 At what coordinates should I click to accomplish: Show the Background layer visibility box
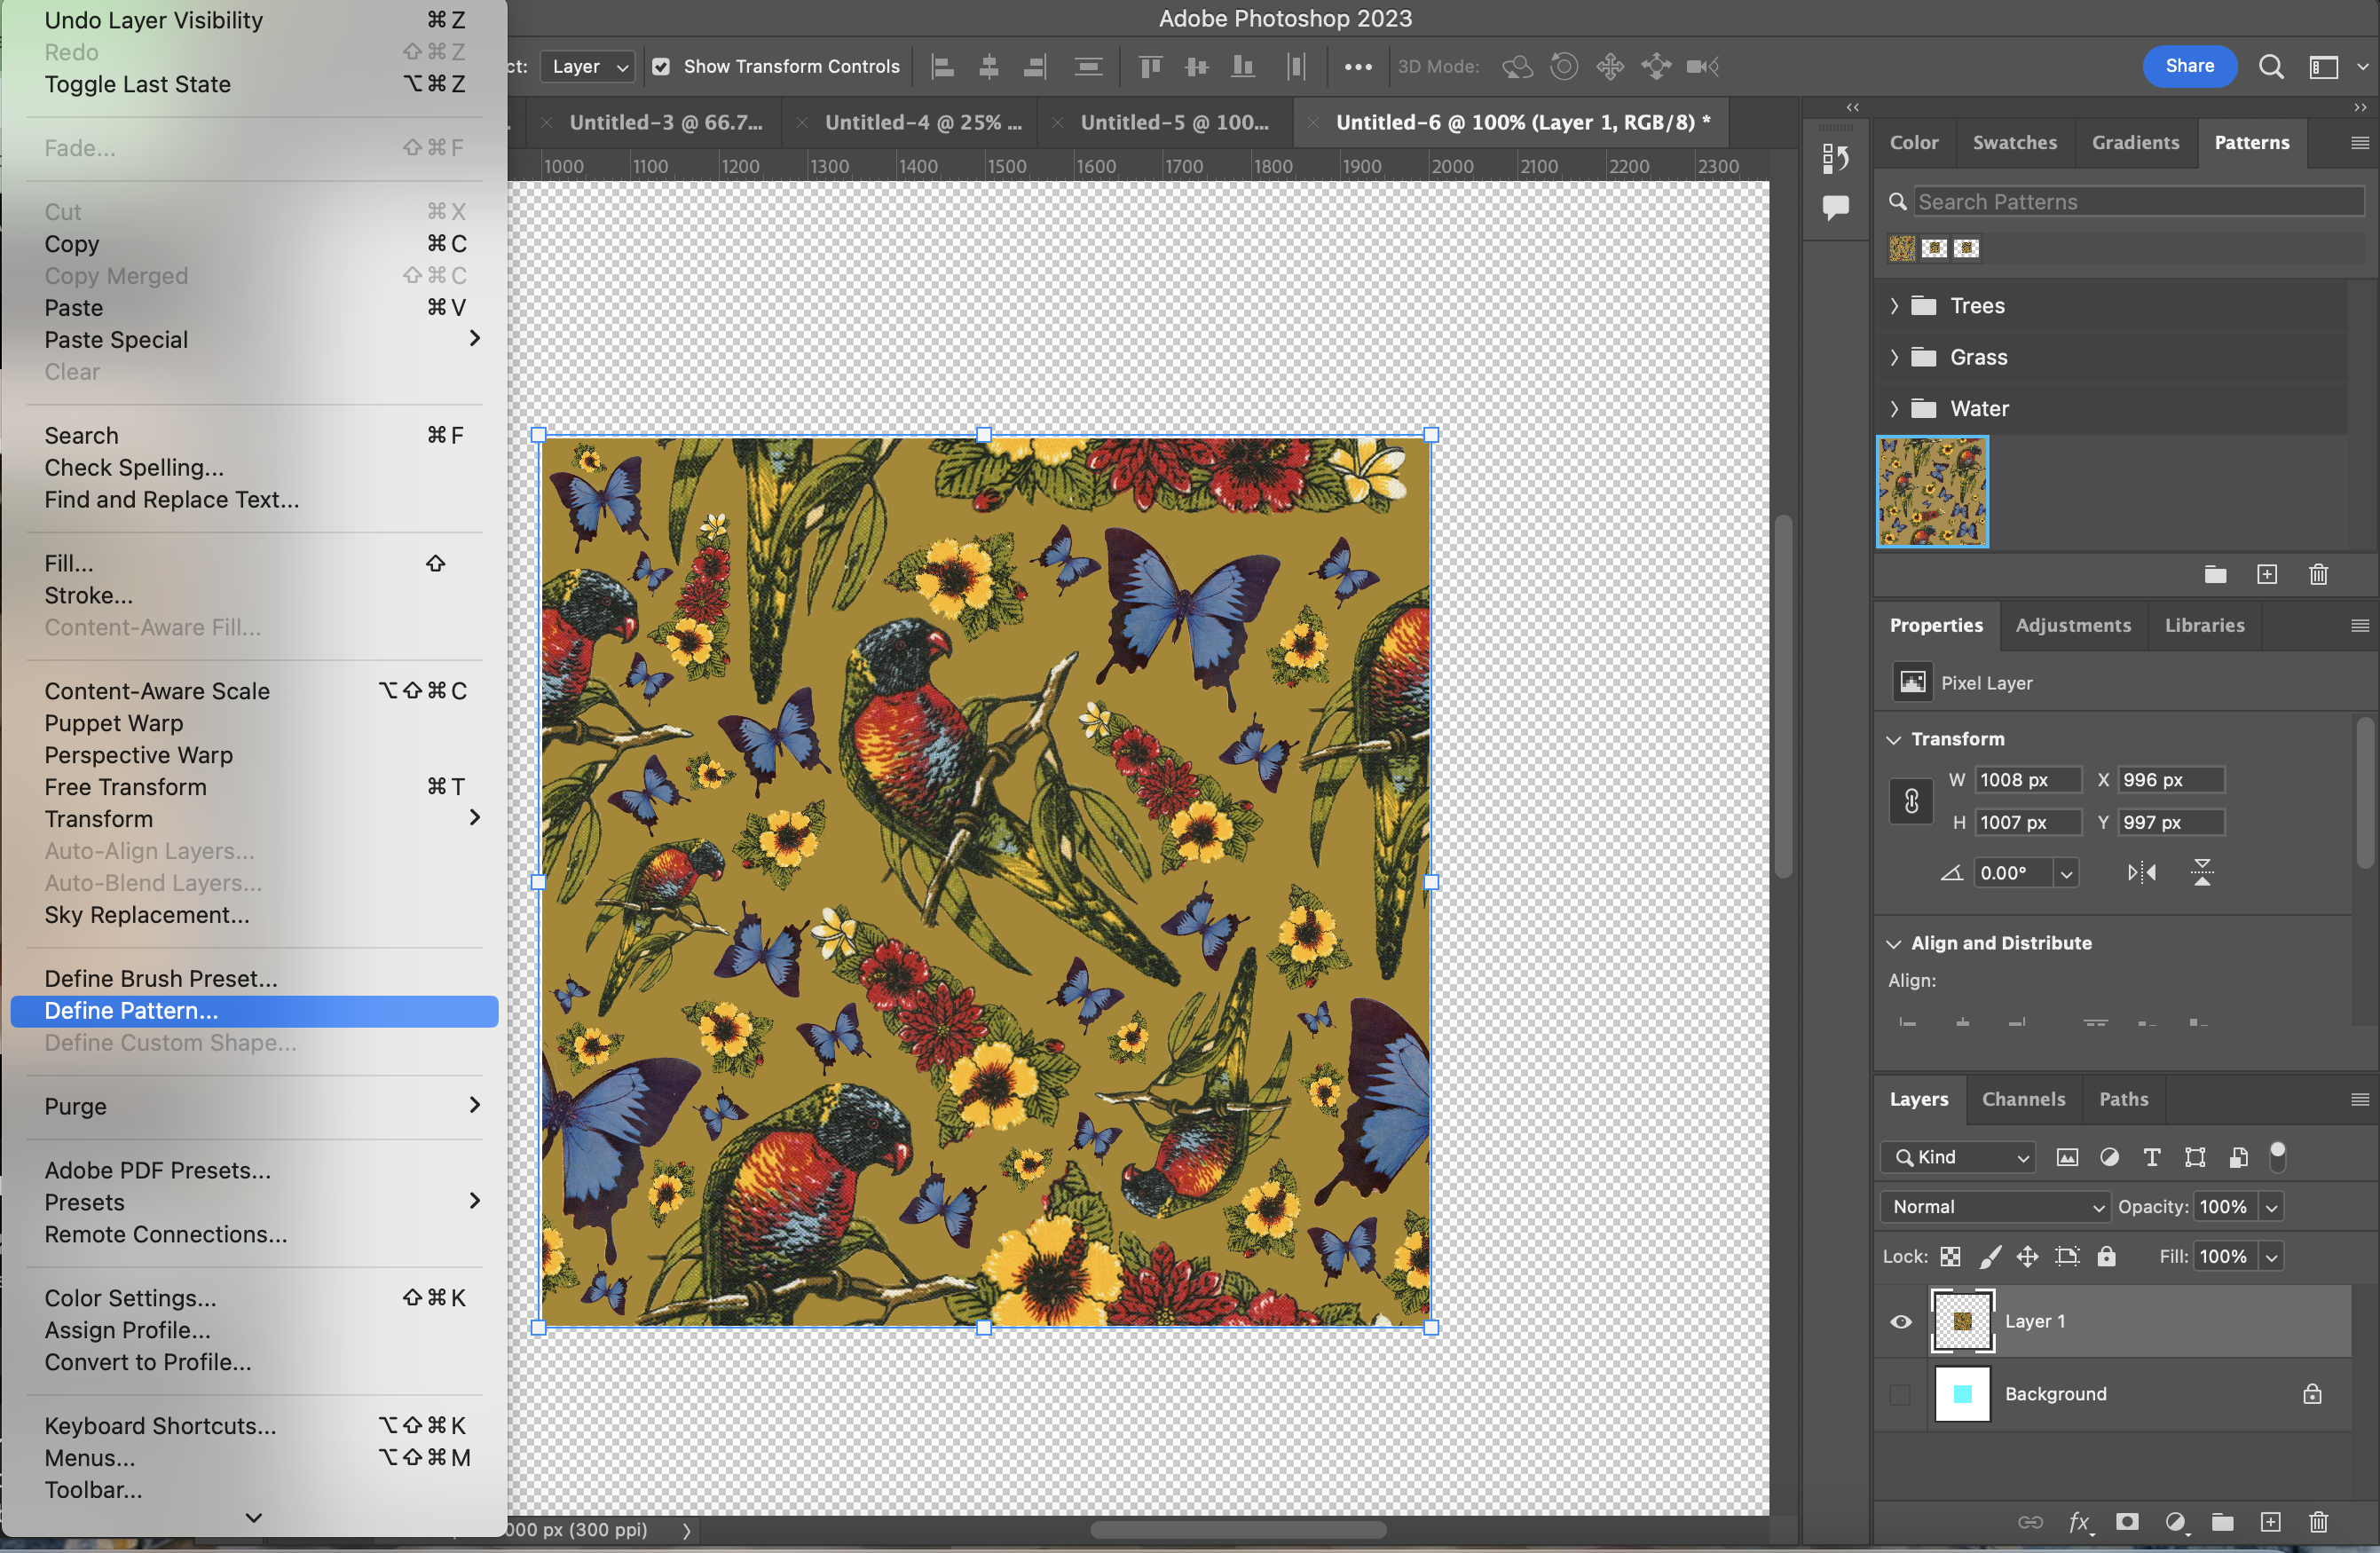pos(1901,1393)
